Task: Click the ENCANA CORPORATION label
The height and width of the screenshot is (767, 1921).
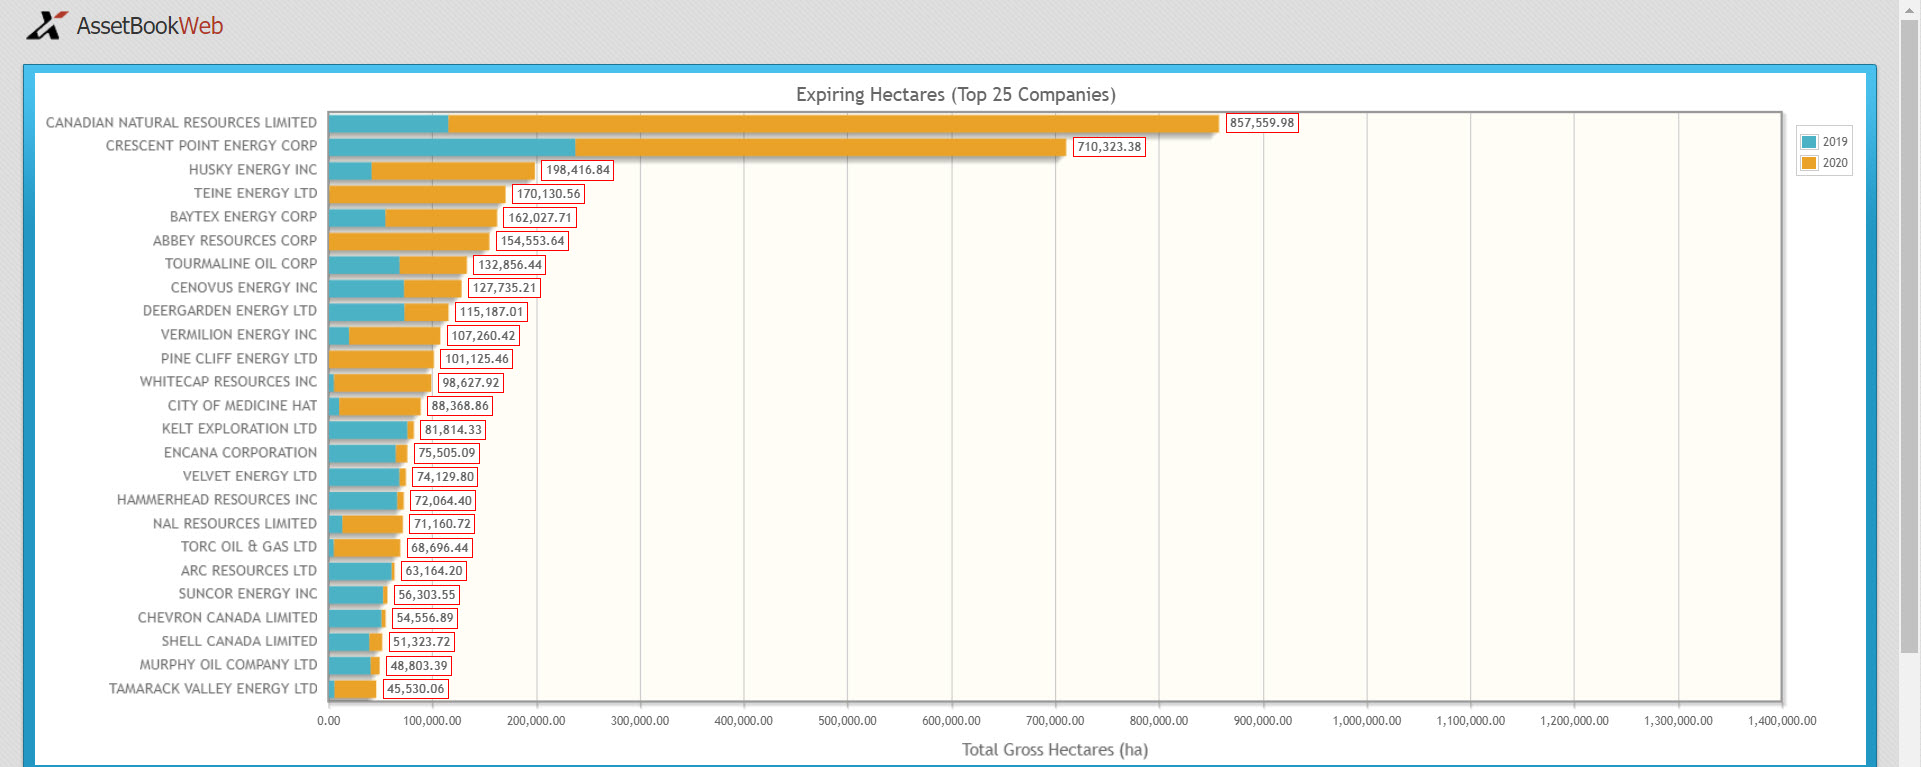Action: click(x=240, y=453)
